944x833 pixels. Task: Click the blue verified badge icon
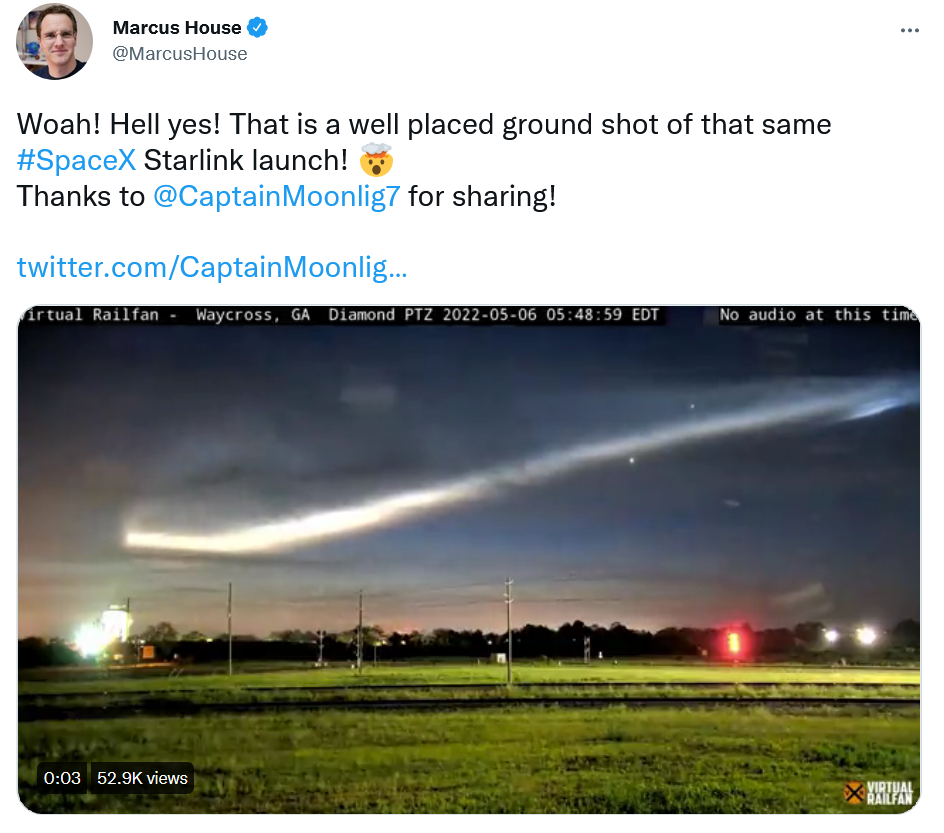pyautogui.click(x=258, y=28)
